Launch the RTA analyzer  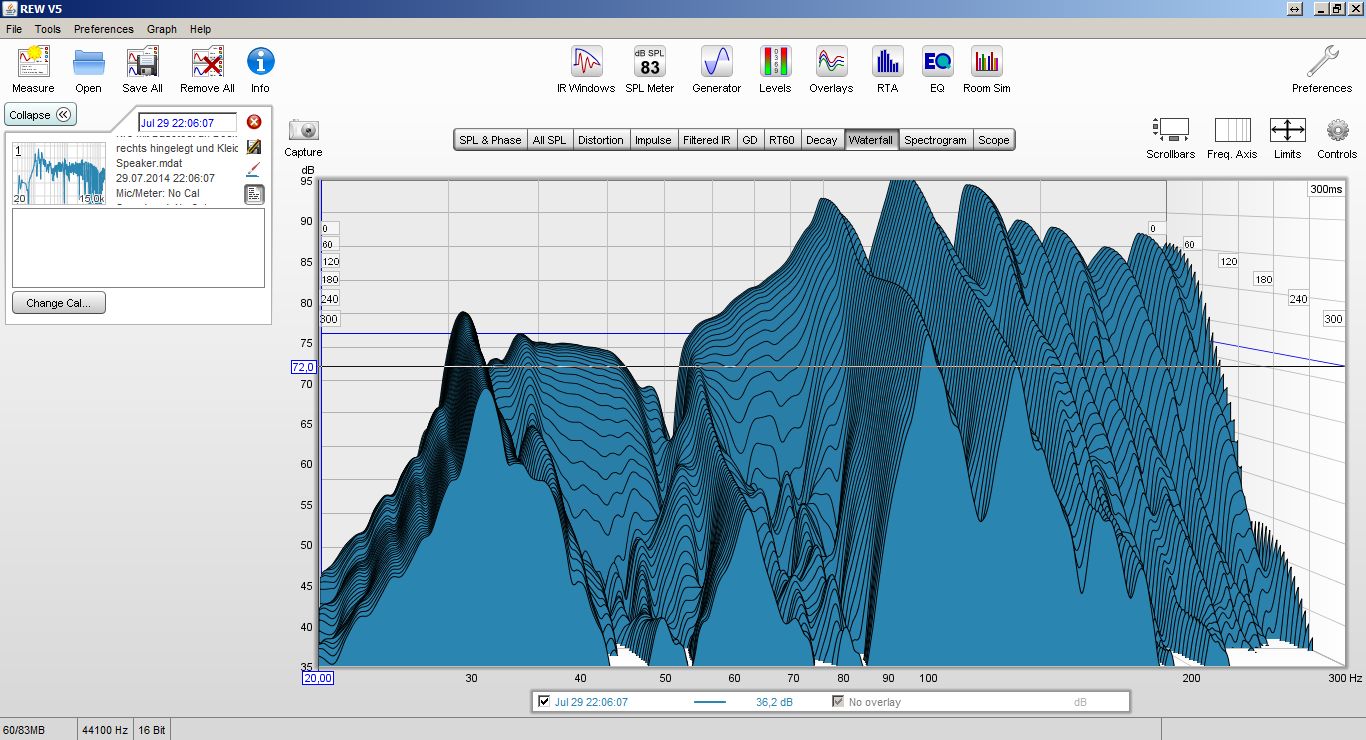click(x=887, y=62)
